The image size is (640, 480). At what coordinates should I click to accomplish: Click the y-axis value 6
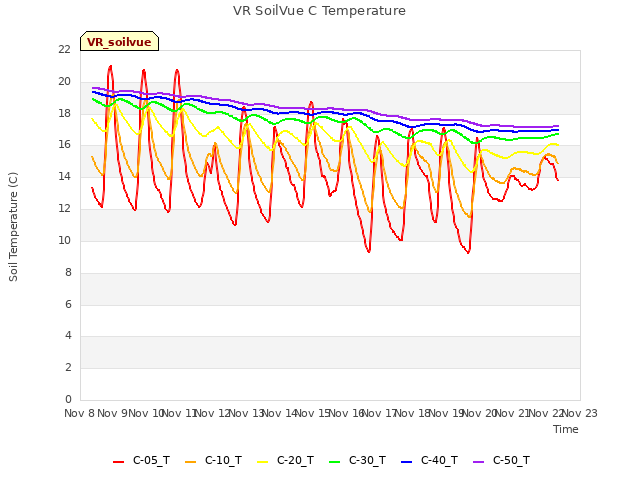[68, 304]
